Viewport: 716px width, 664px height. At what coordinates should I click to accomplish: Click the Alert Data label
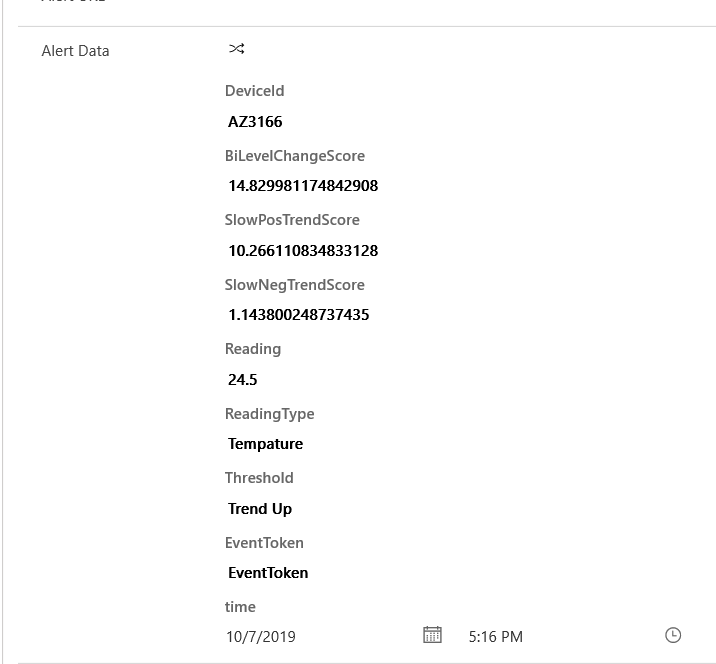(x=75, y=51)
